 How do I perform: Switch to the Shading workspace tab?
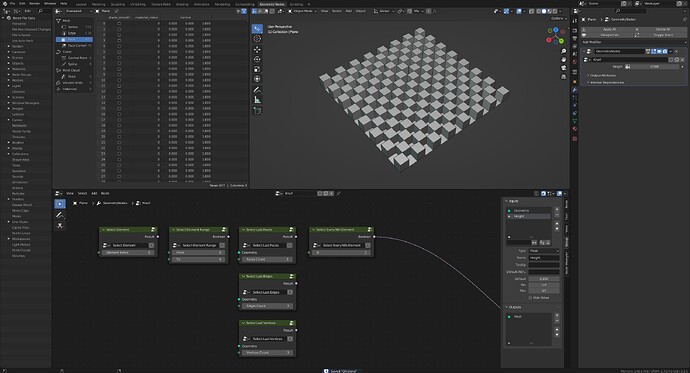click(x=181, y=4)
